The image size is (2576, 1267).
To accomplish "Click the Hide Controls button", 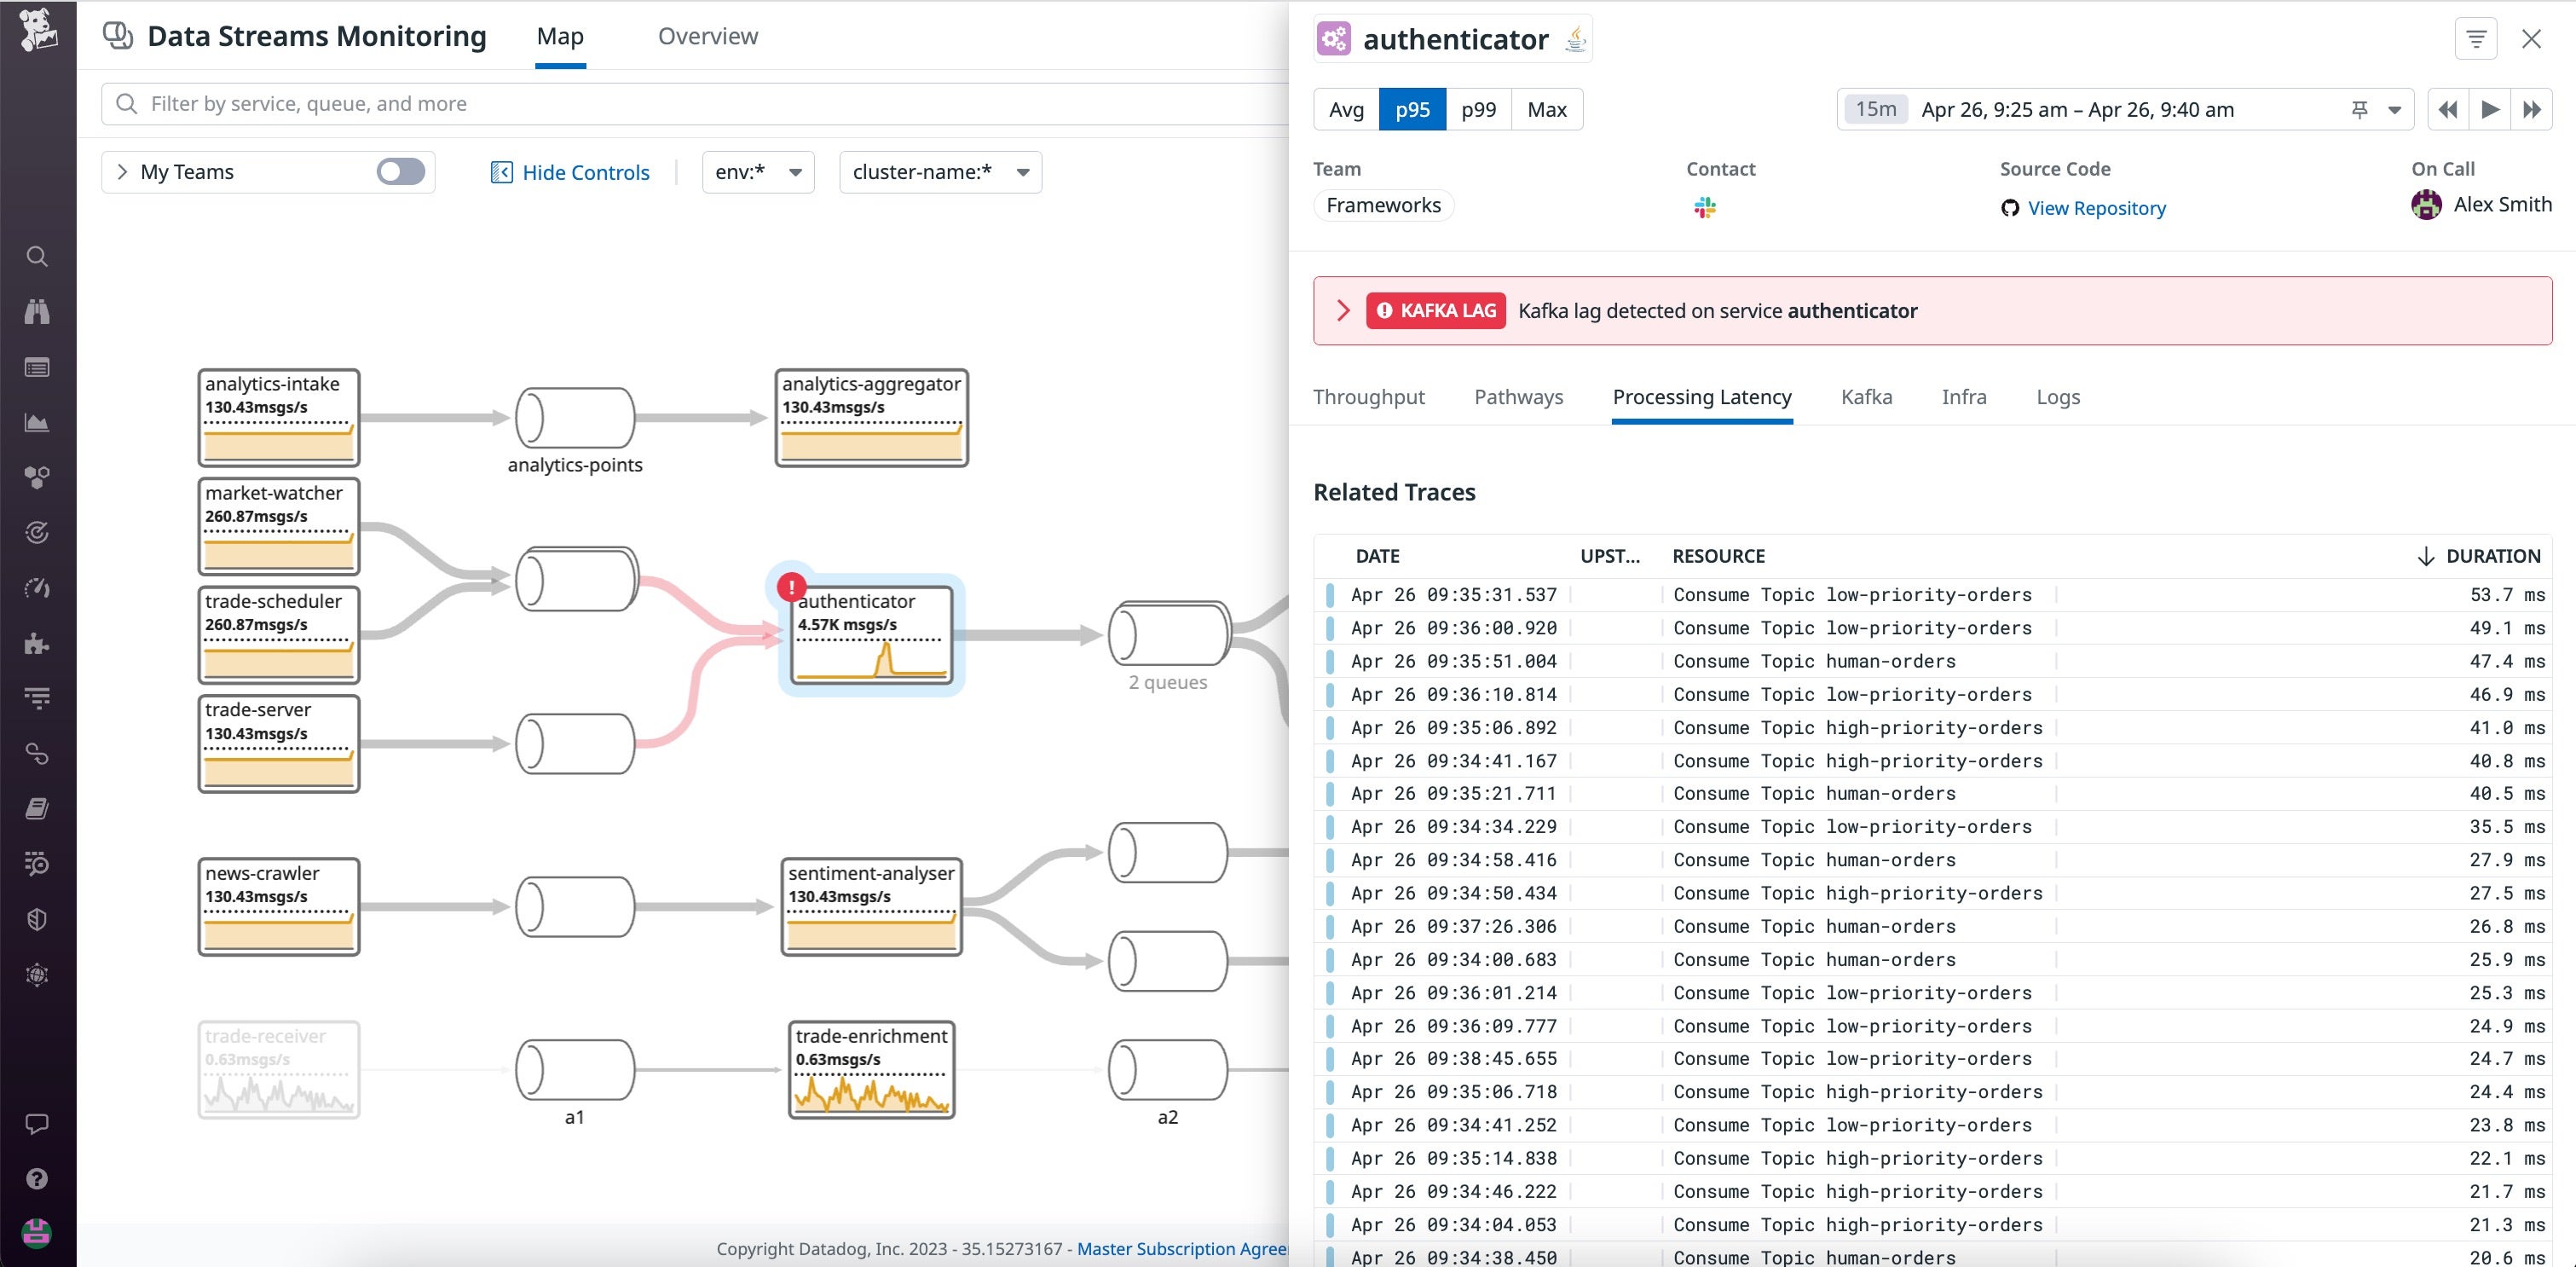I will (569, 171).
